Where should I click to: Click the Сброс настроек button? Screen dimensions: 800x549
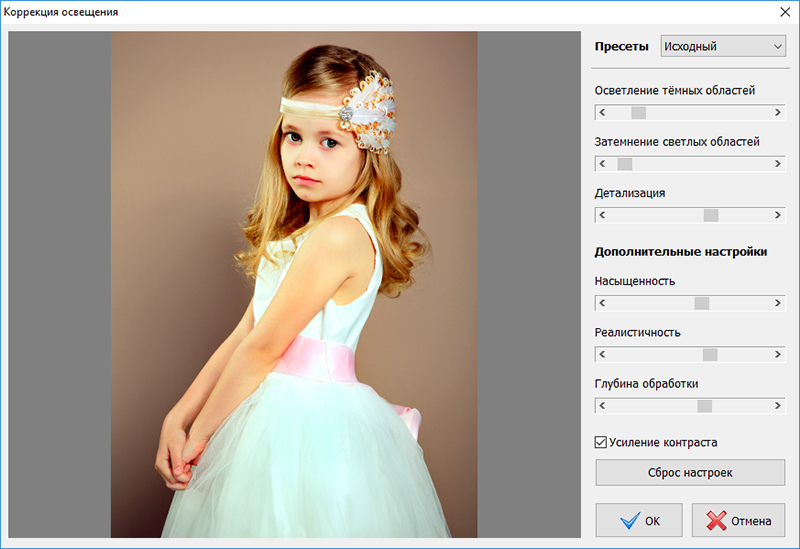[x=690, y=472]
